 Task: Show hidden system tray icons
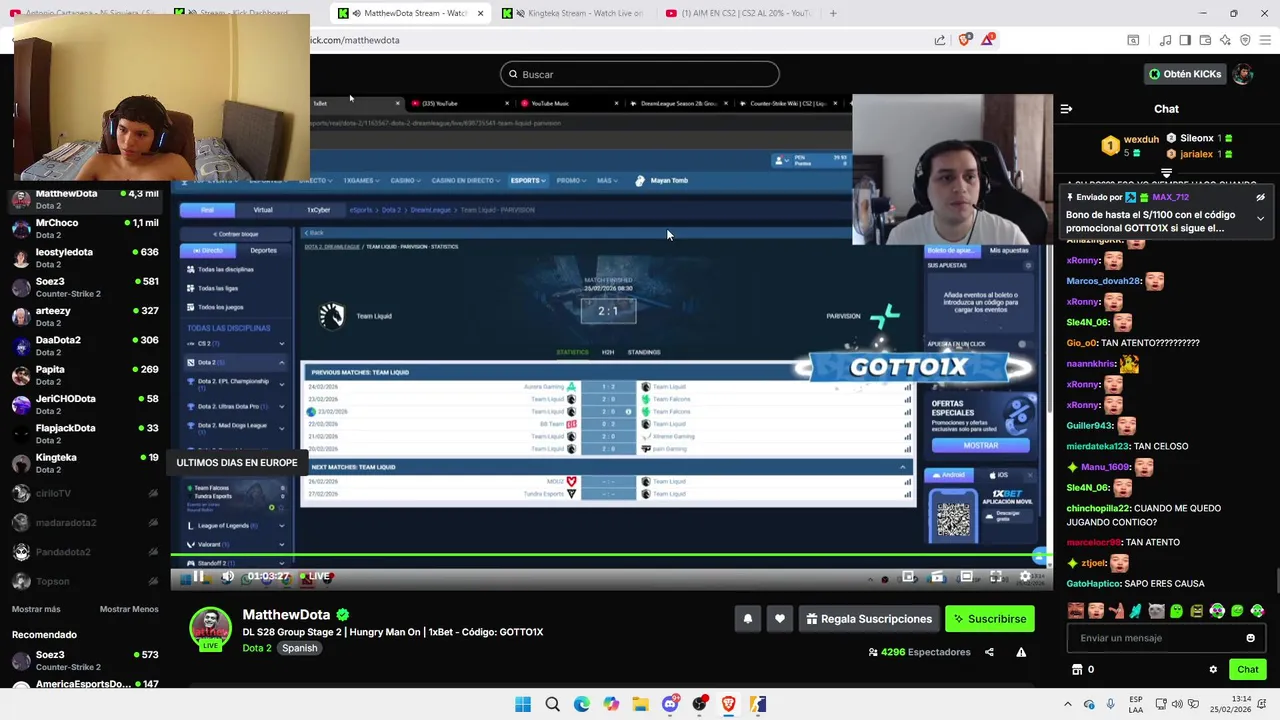coord(1067,704)
